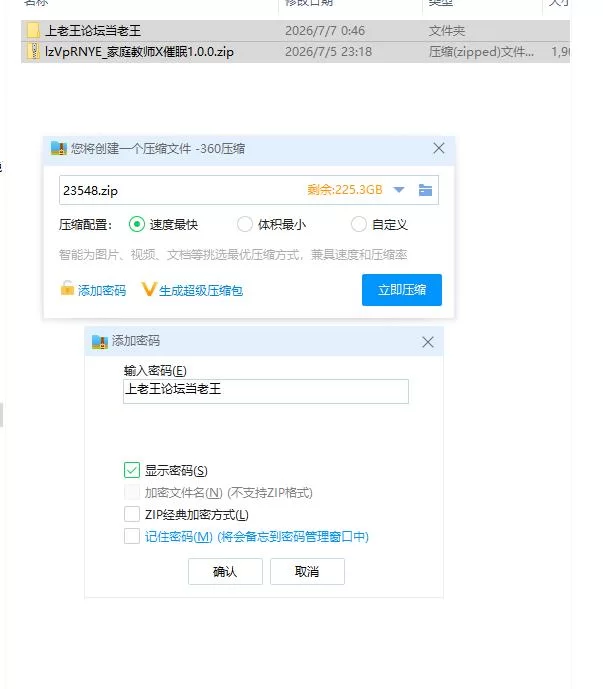This screenshot has height=689, width=603.
Task: Select the 速度最快 radio option
Action: (137, 224)
